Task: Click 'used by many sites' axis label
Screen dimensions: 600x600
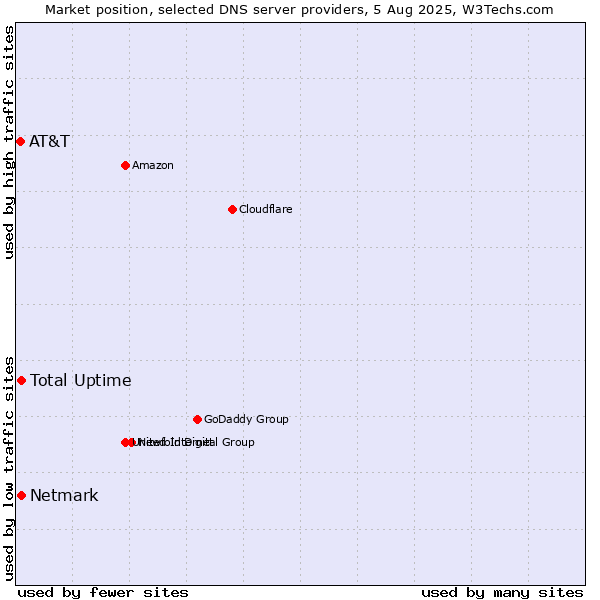Action: click(502, 593)
